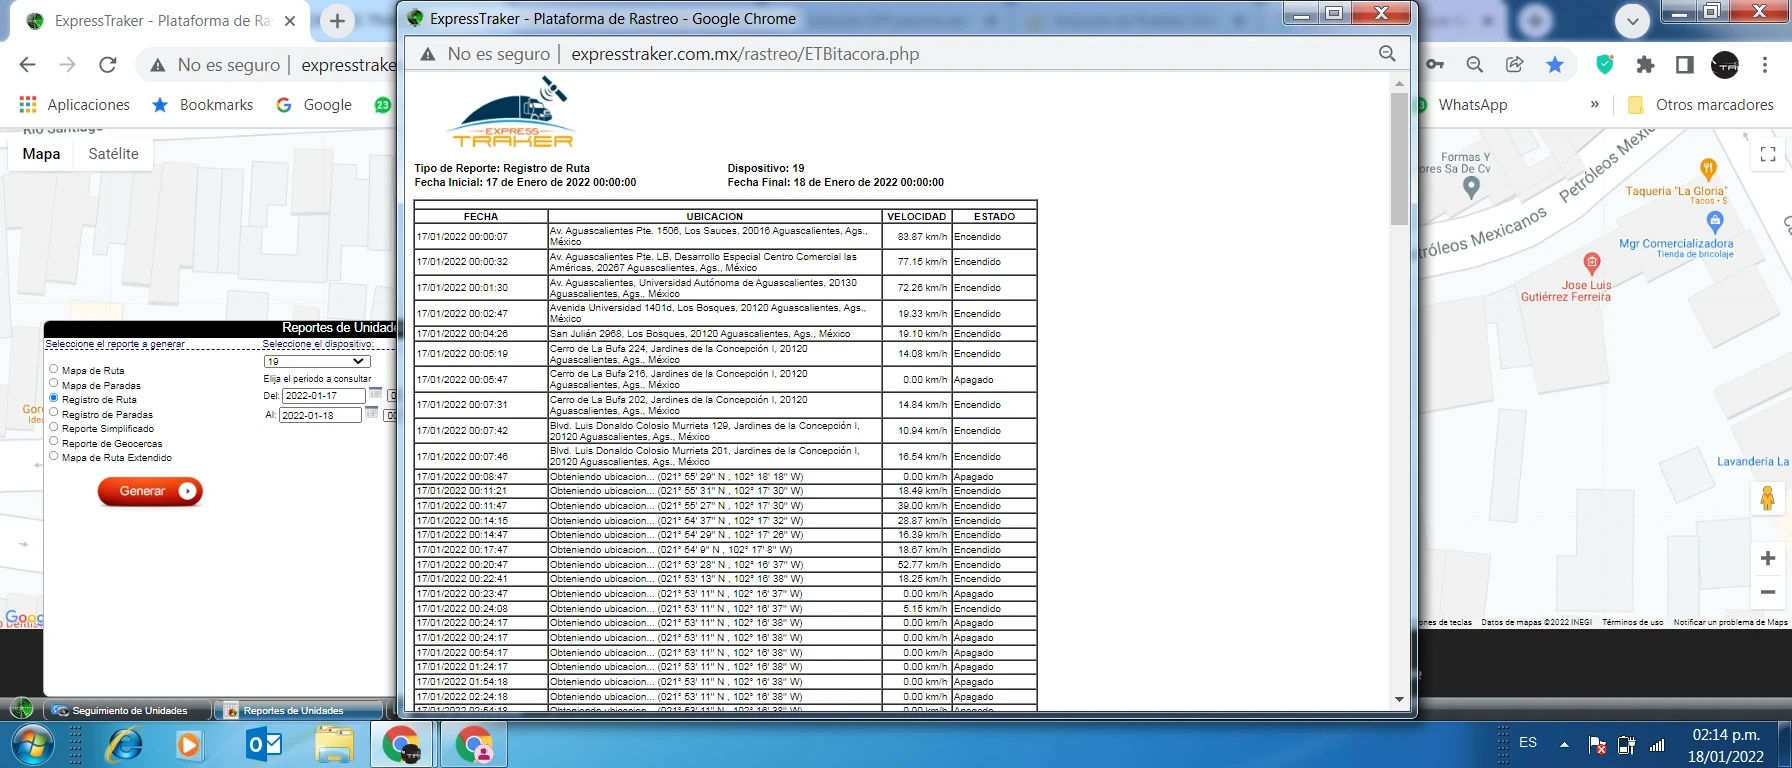Switch to the Seguimiento de Unidades taskbar window
Viewport: 1792px width, 768px height.
coord(129,710)
